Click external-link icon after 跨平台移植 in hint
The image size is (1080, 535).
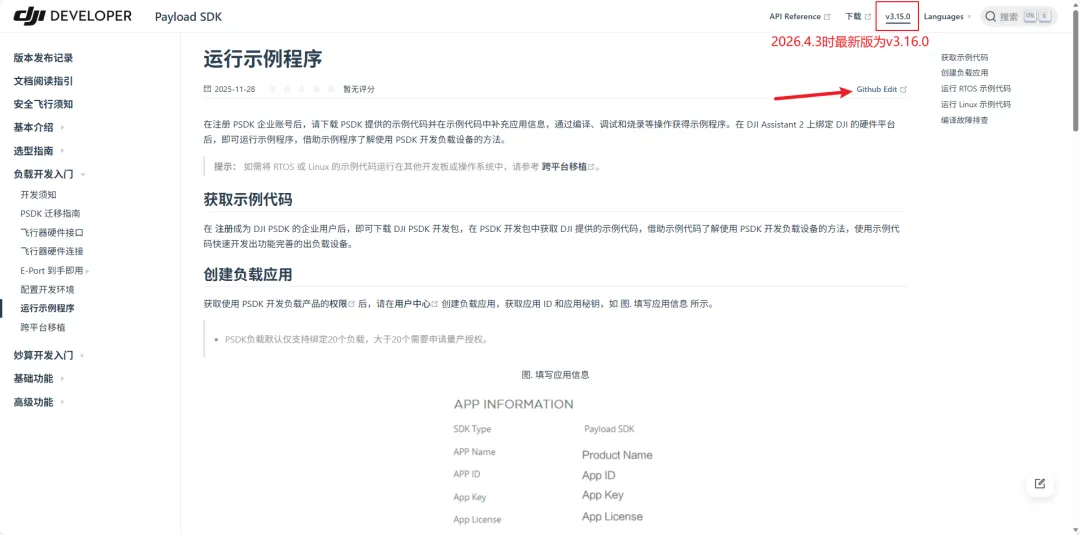(x=591, y=167)
